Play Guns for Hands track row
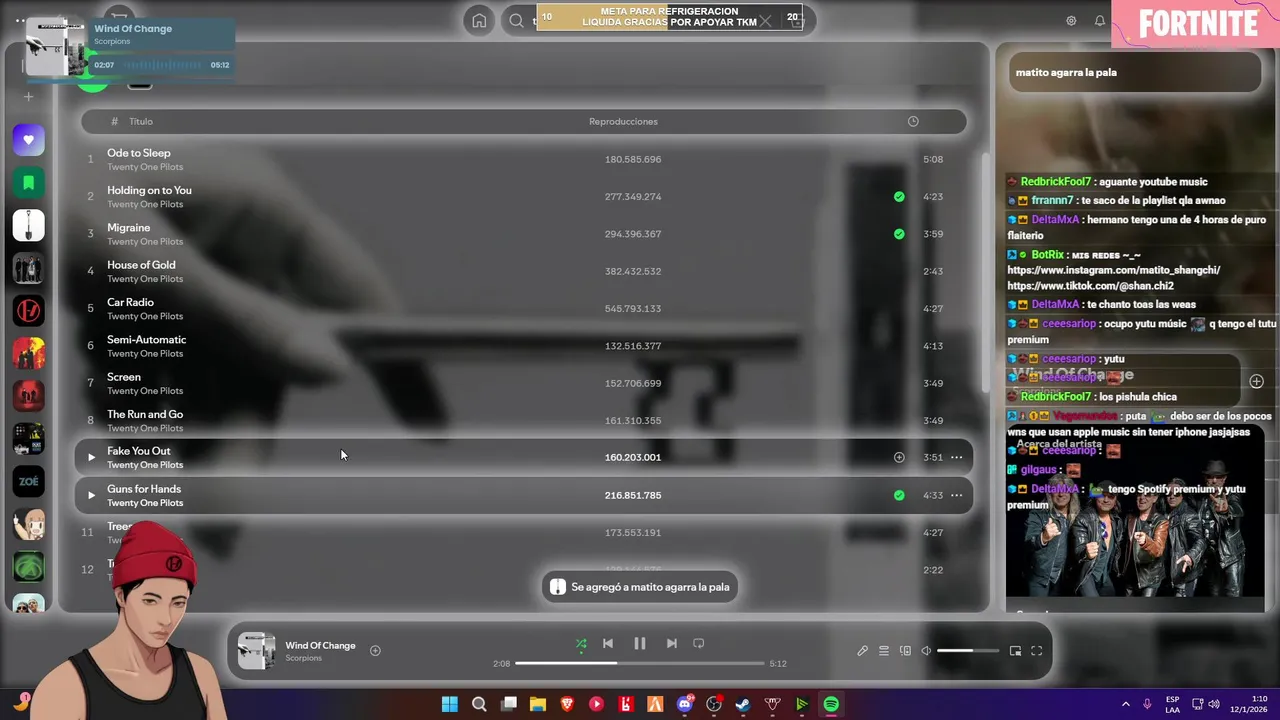 click(x=91, y=495)
